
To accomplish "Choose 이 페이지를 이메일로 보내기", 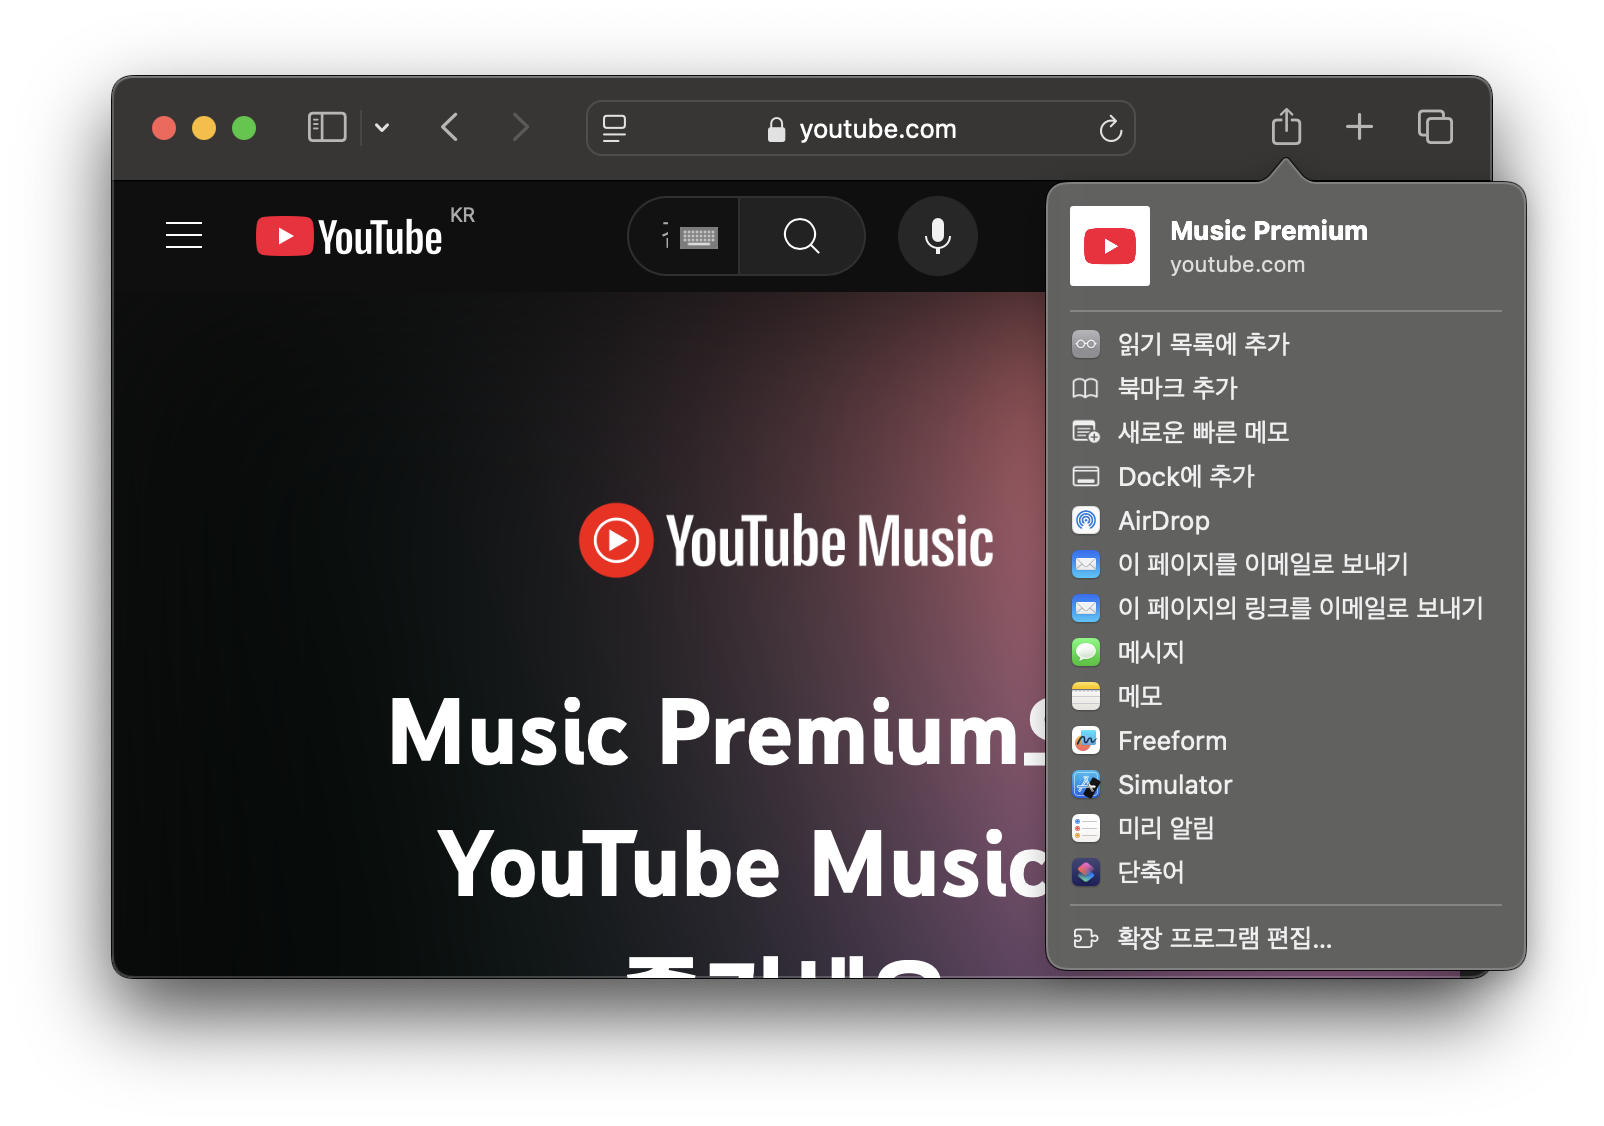I will tap(1286, 564).
